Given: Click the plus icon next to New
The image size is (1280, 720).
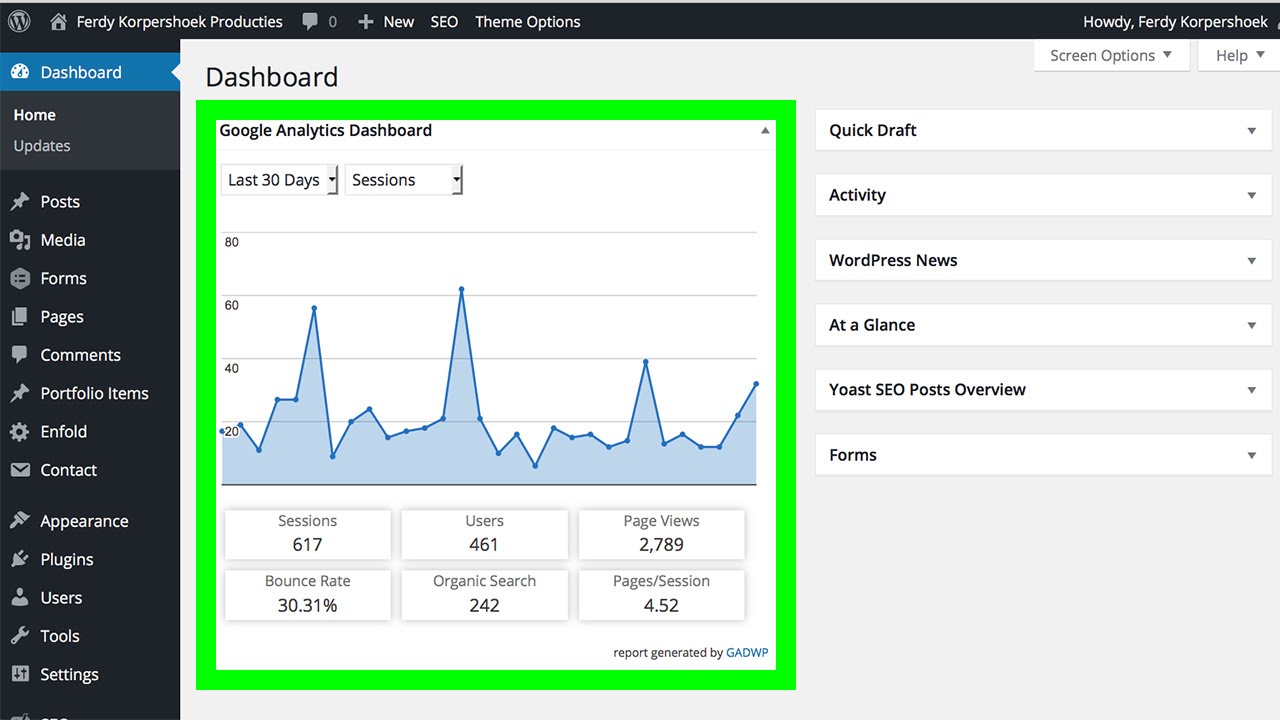Looking at the screenshot, I should click(x=366, y=21).
